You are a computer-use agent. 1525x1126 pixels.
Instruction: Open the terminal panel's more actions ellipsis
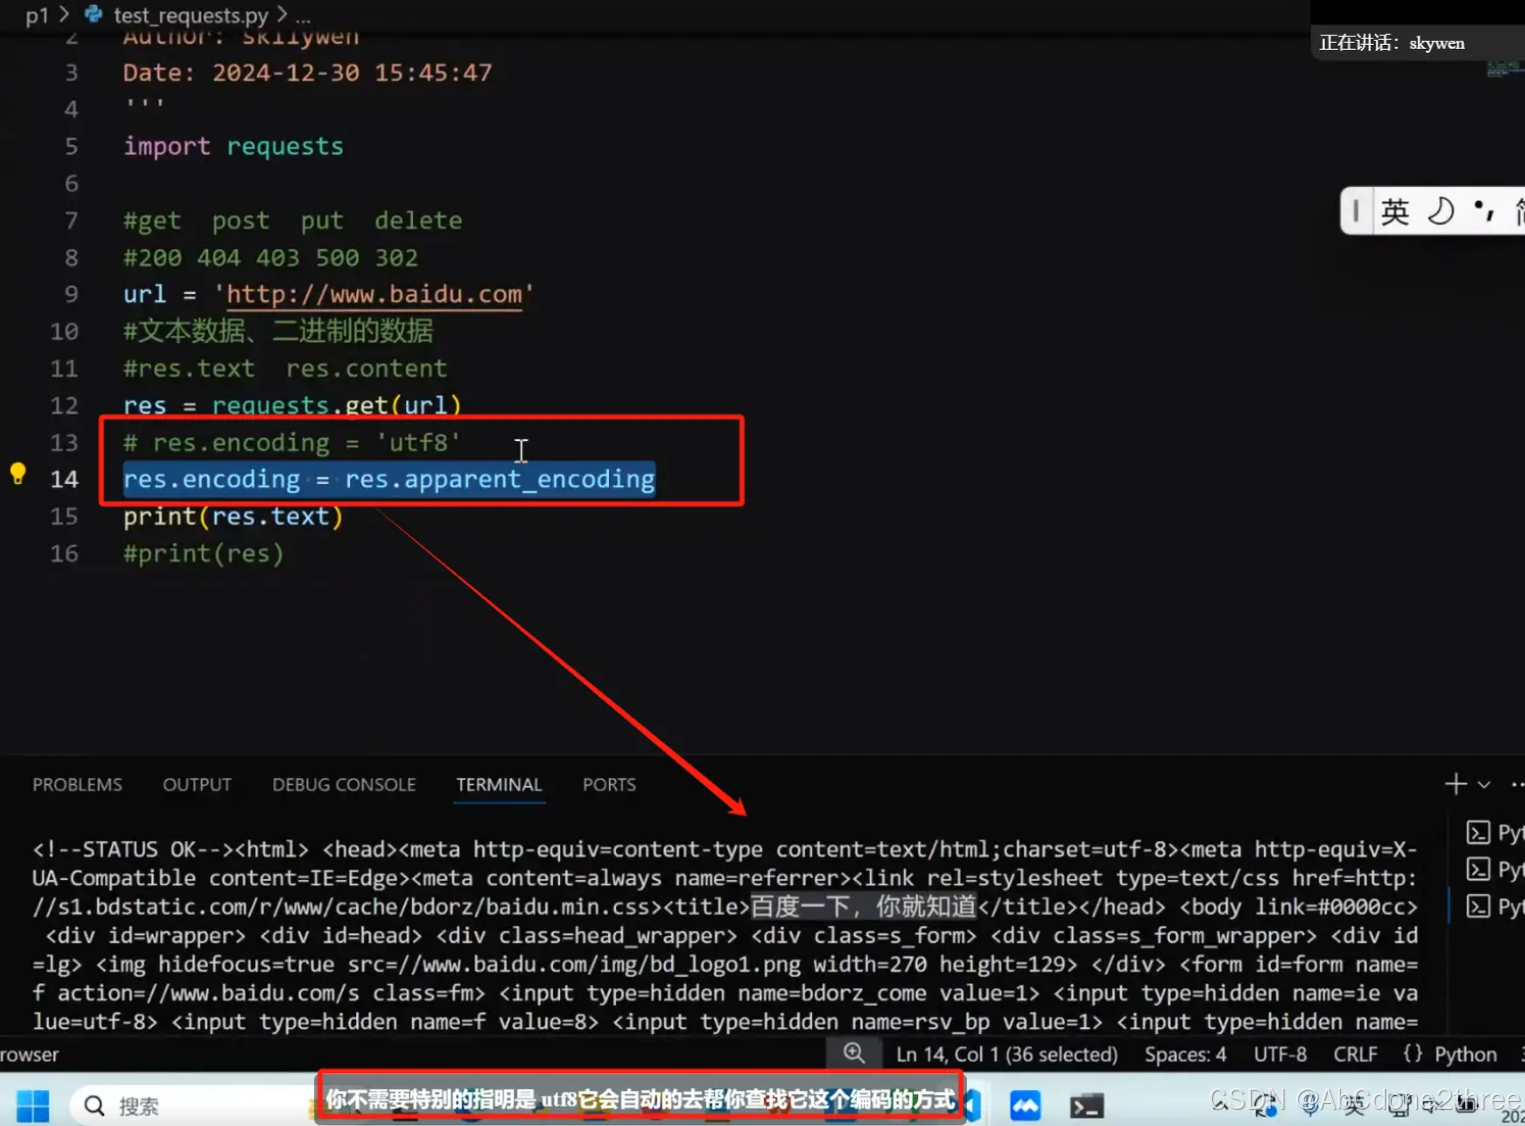[1518, 784]
